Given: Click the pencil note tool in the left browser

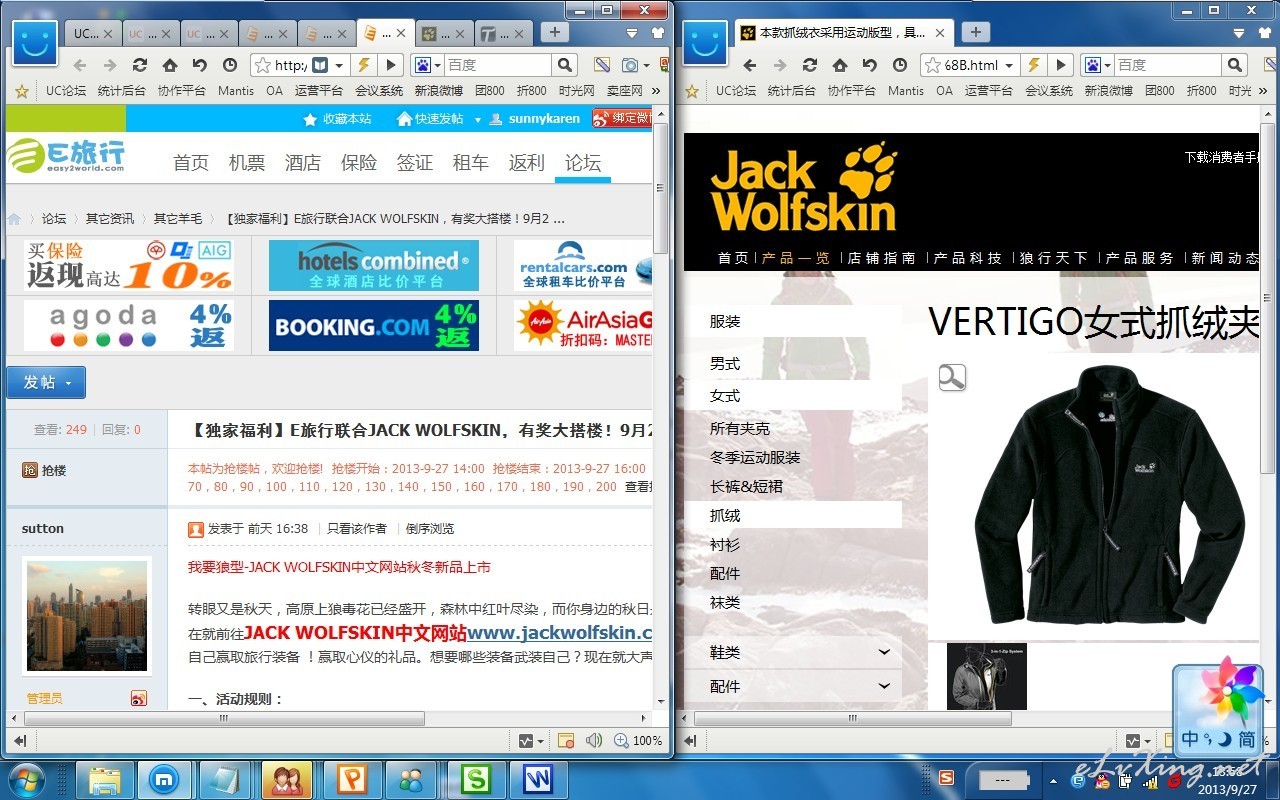Looking at the screenshot, I should tap(601, 65).
